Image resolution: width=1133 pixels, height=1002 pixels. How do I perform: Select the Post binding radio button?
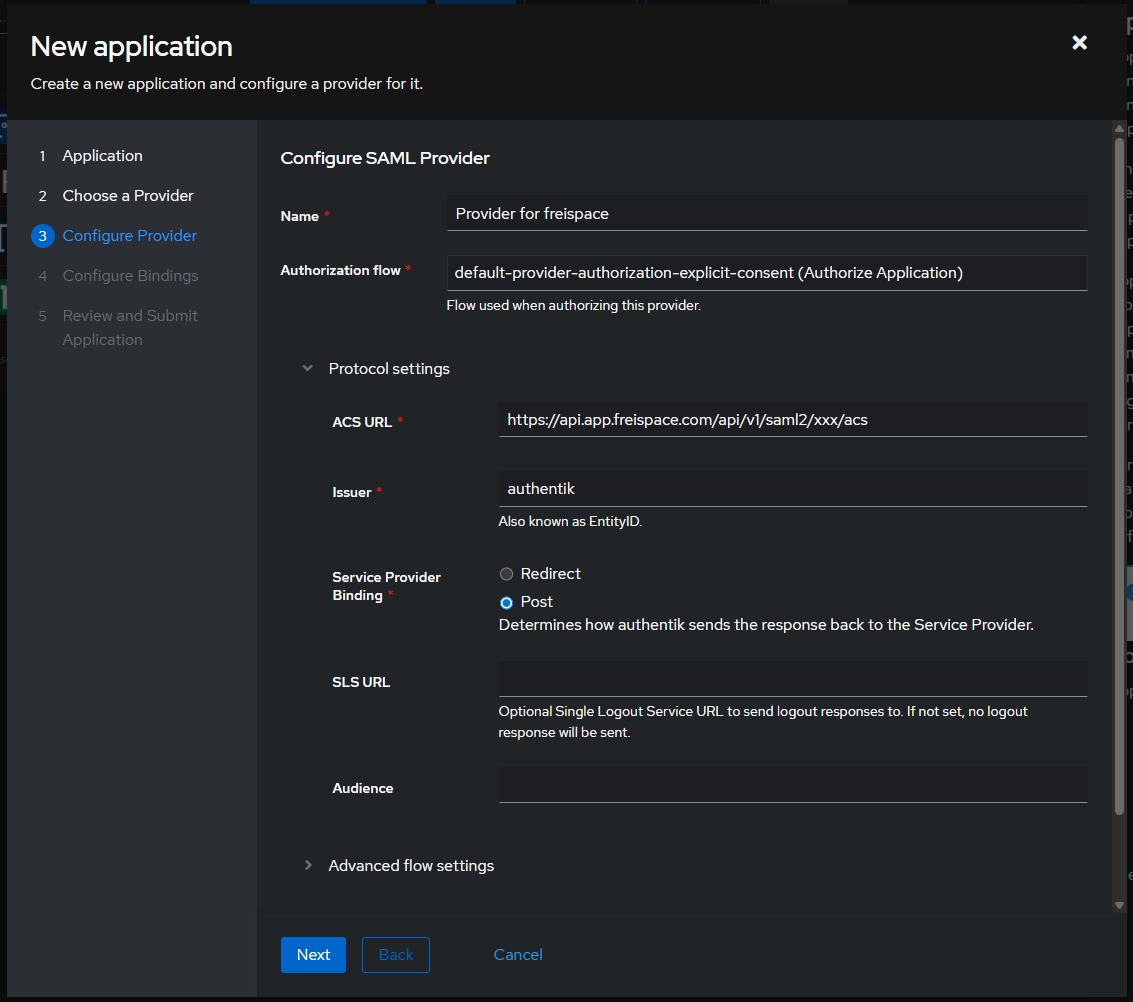point(506,602)
